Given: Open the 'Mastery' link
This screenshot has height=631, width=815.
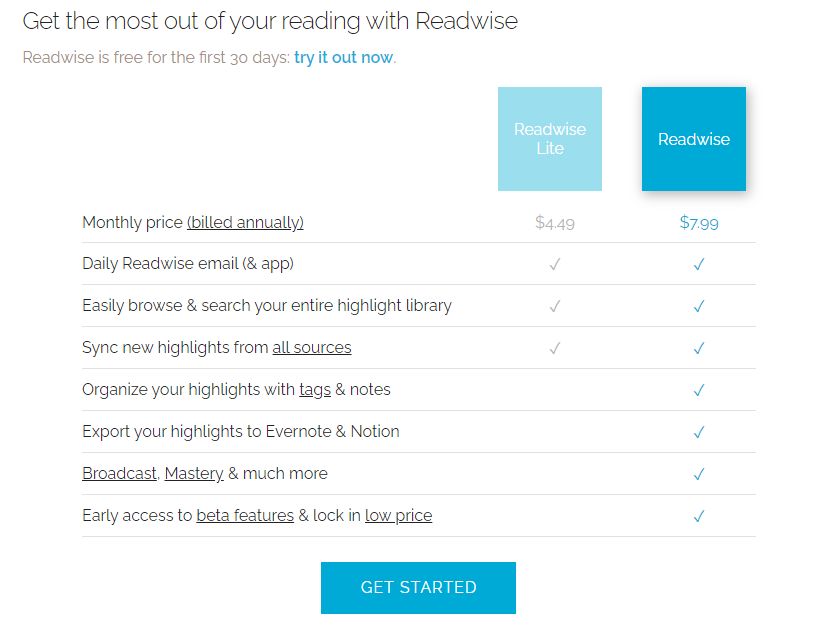Looking at the screenshot, I should pos(194,474).
